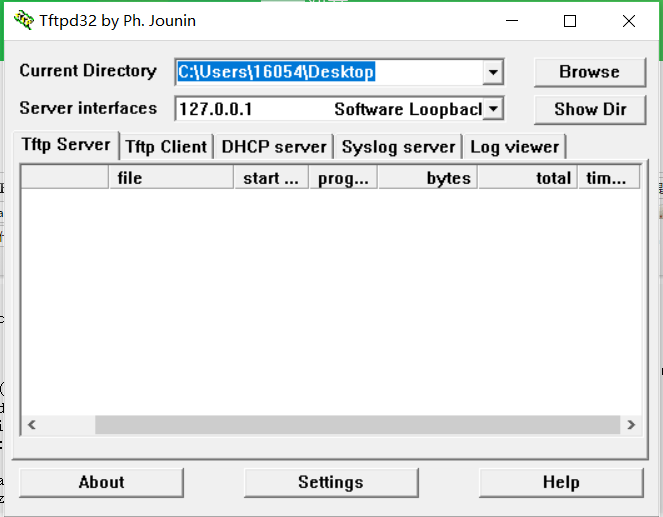
Task: Switch to the Tftp Client tab
Action: [166, 147]
